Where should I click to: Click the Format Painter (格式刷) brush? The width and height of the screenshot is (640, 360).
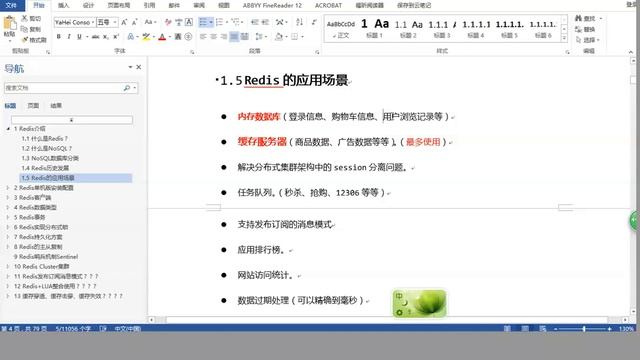[x=24, y=40]
